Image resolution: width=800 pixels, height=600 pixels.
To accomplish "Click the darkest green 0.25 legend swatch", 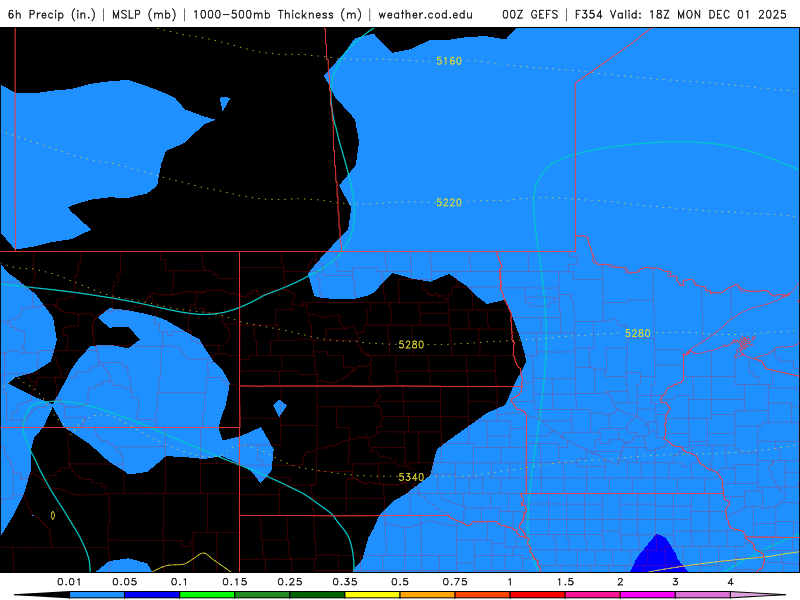I will 317,595.
